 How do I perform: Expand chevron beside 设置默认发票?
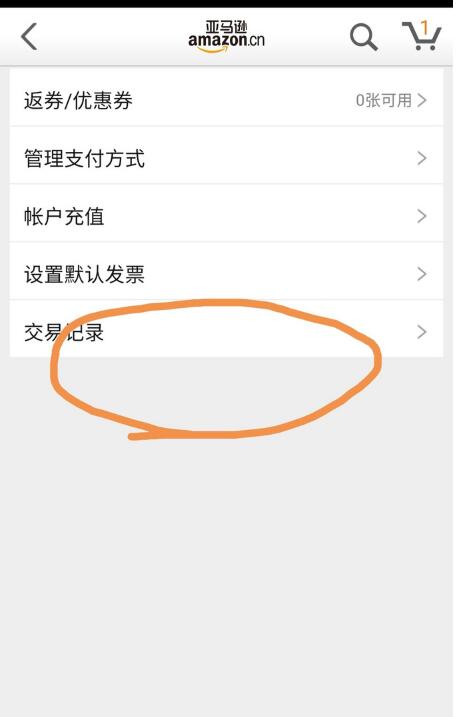point(422,274)
